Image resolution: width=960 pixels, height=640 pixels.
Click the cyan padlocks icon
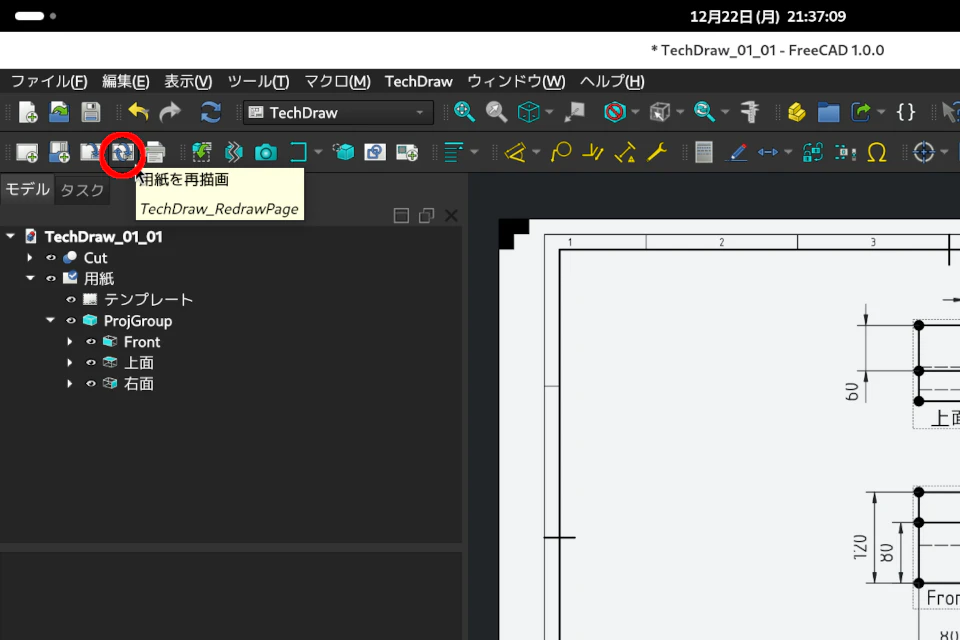click(812, 152)
